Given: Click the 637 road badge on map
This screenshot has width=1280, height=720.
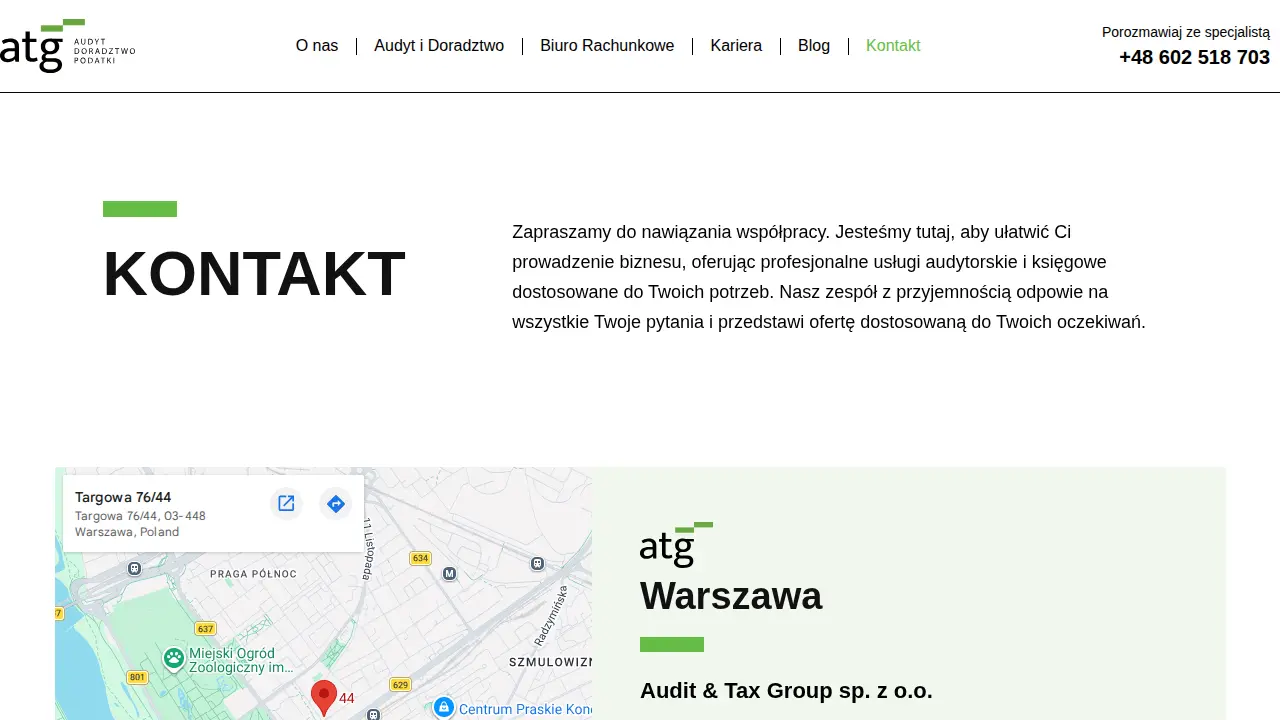Looking at the screenshot, I should click(206, 629).
